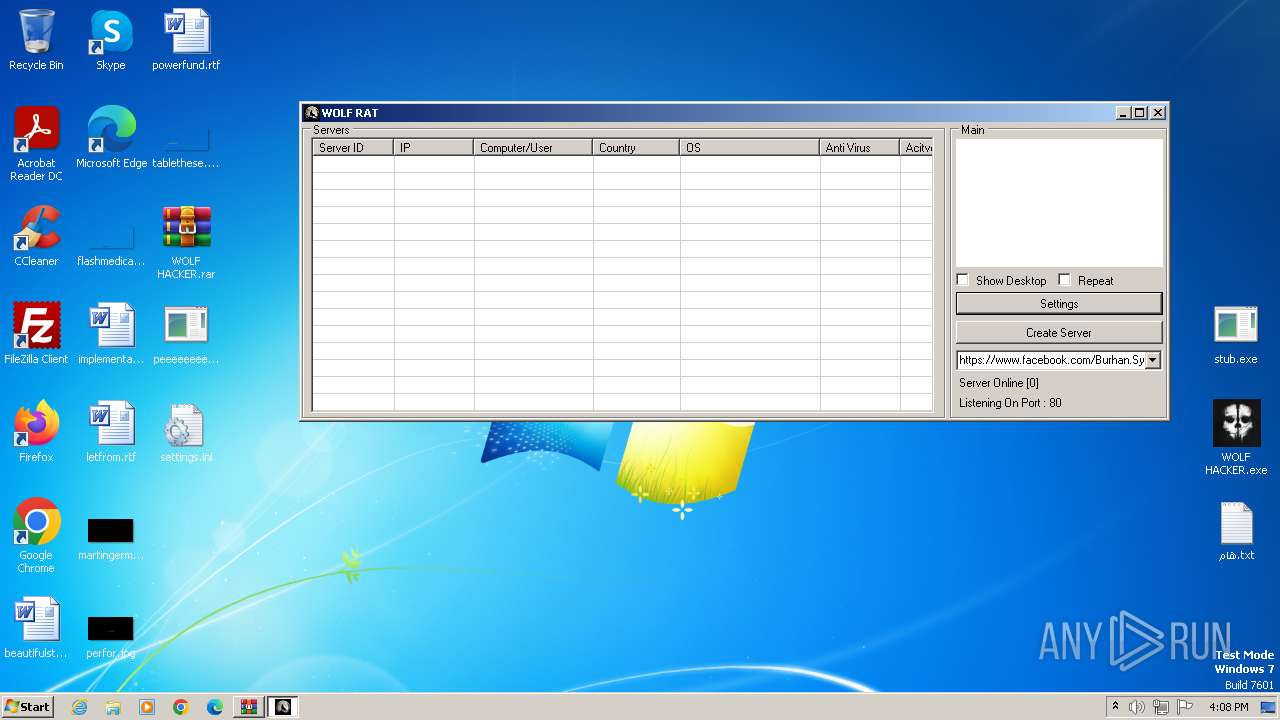Click the Create Server button
Viewport: 1280px width, 720px height.
(x=1059, y=332)
